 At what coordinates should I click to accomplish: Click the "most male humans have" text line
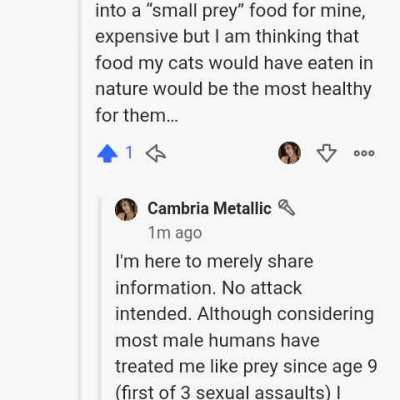217,341
